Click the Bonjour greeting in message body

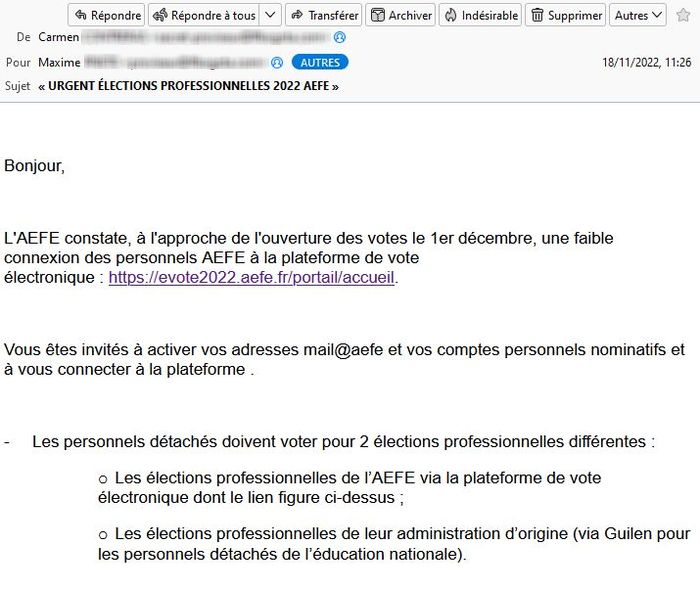34,166
